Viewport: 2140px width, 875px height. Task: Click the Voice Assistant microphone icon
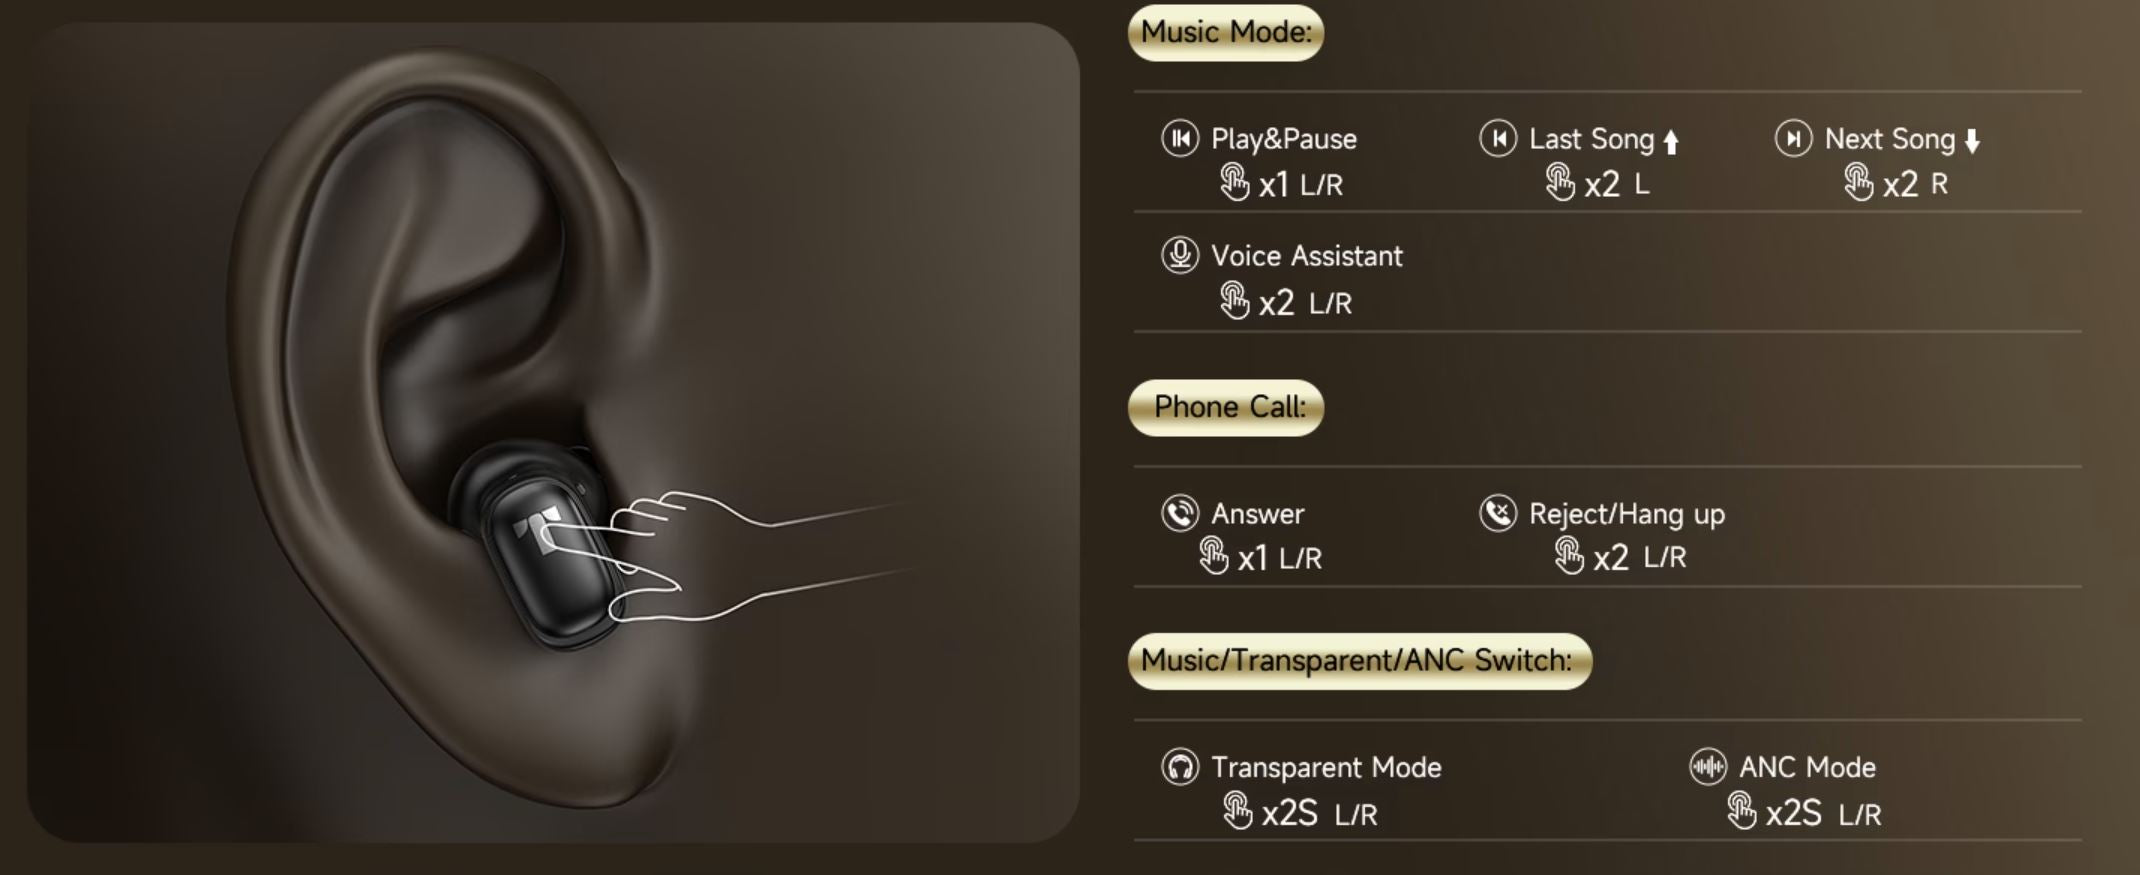tap(1180, 255)
